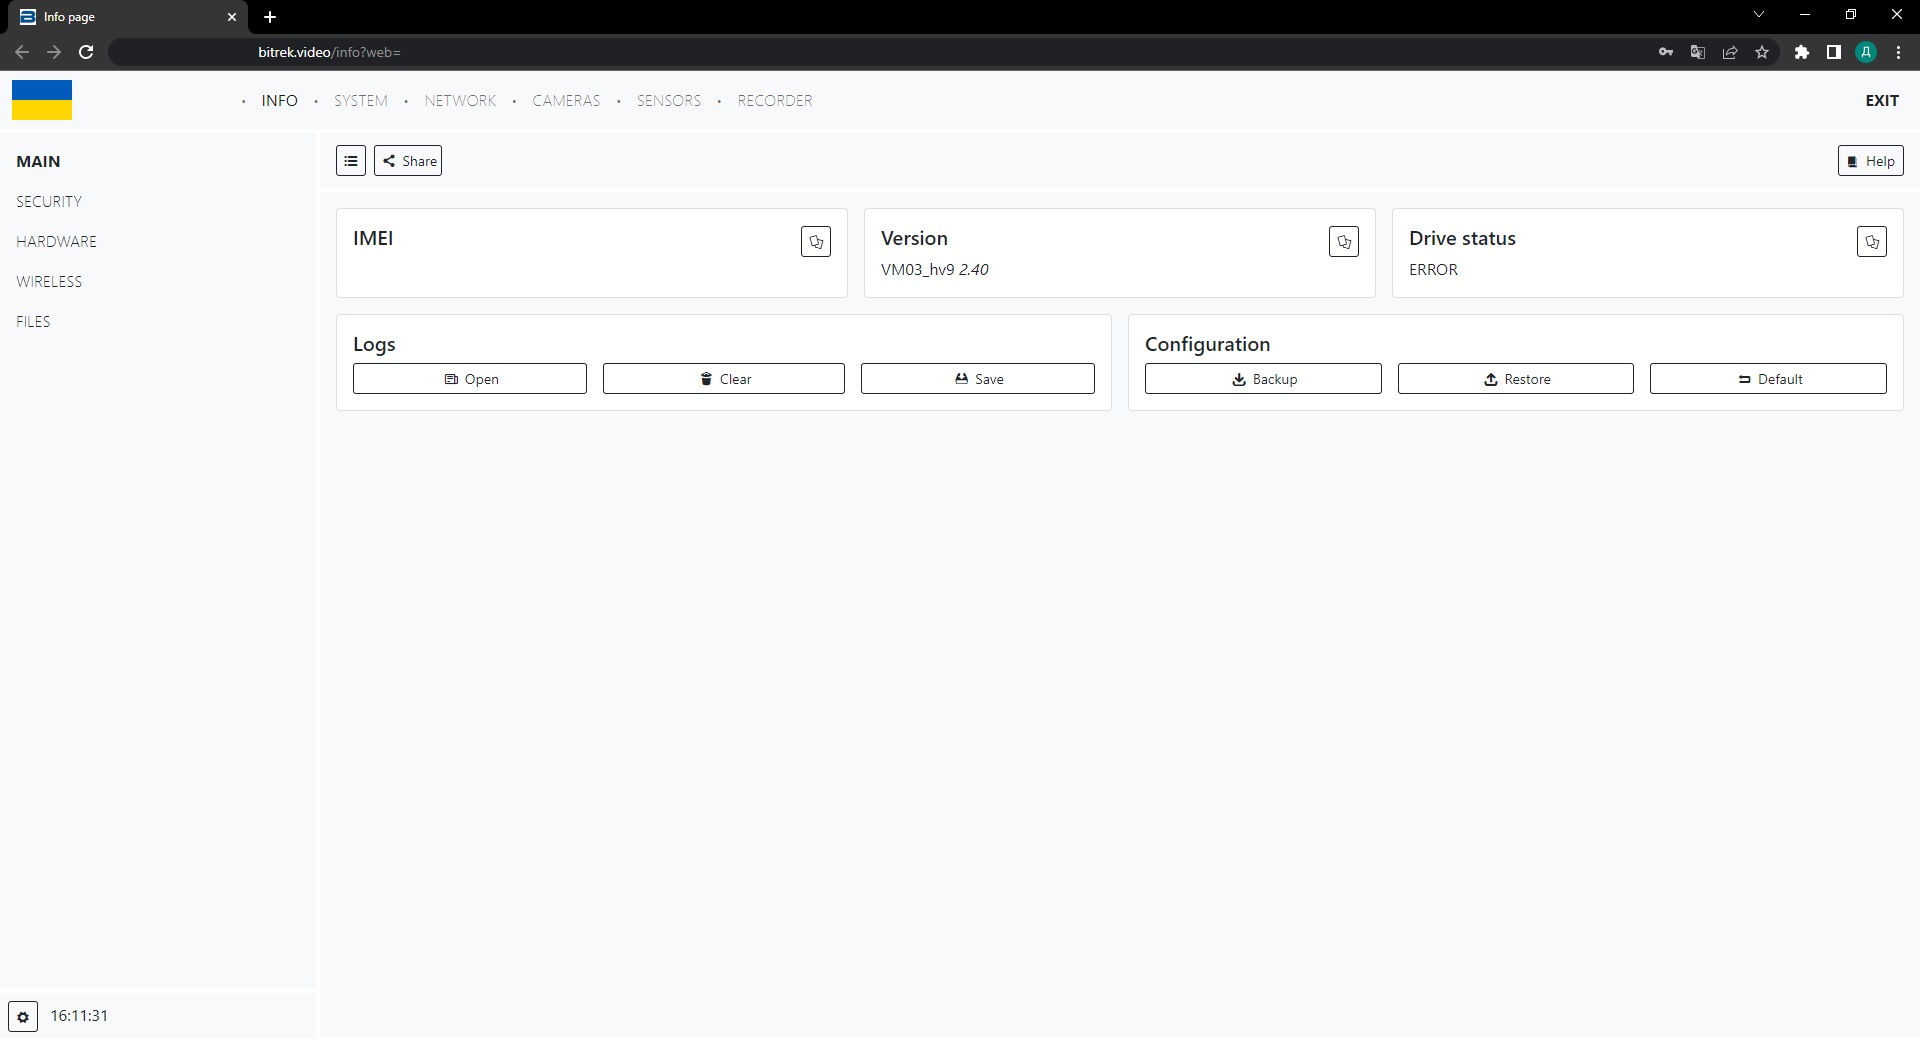Viewport: 1920px width, 1040px height.
Task: Click the copy icon in IMEI card
Action: (815, 242)
